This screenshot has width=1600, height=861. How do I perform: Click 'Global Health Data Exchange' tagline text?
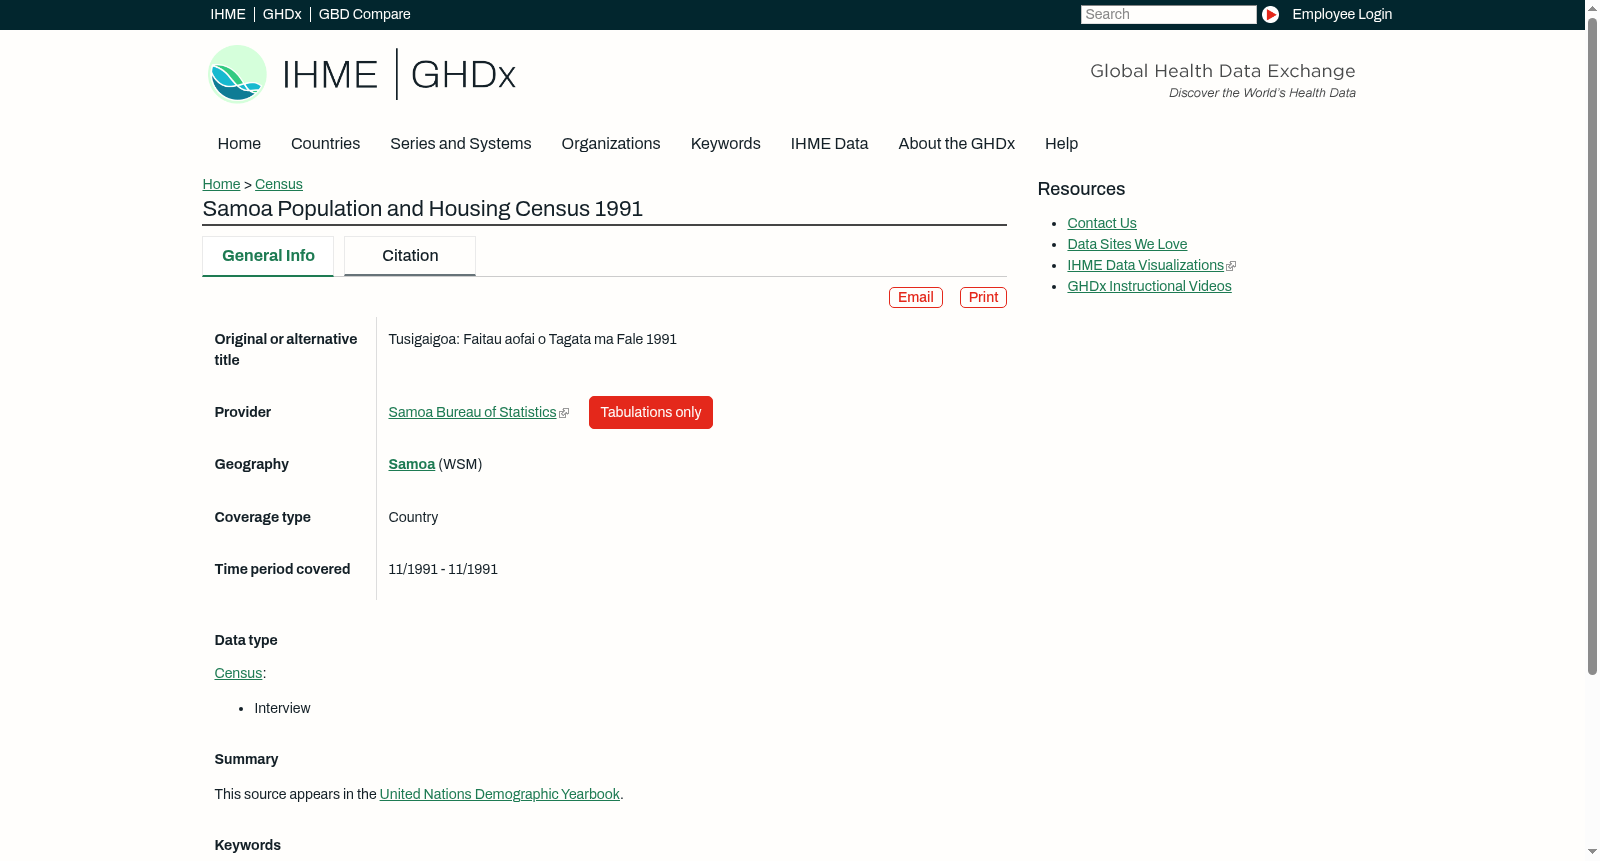coord(1223,71)
